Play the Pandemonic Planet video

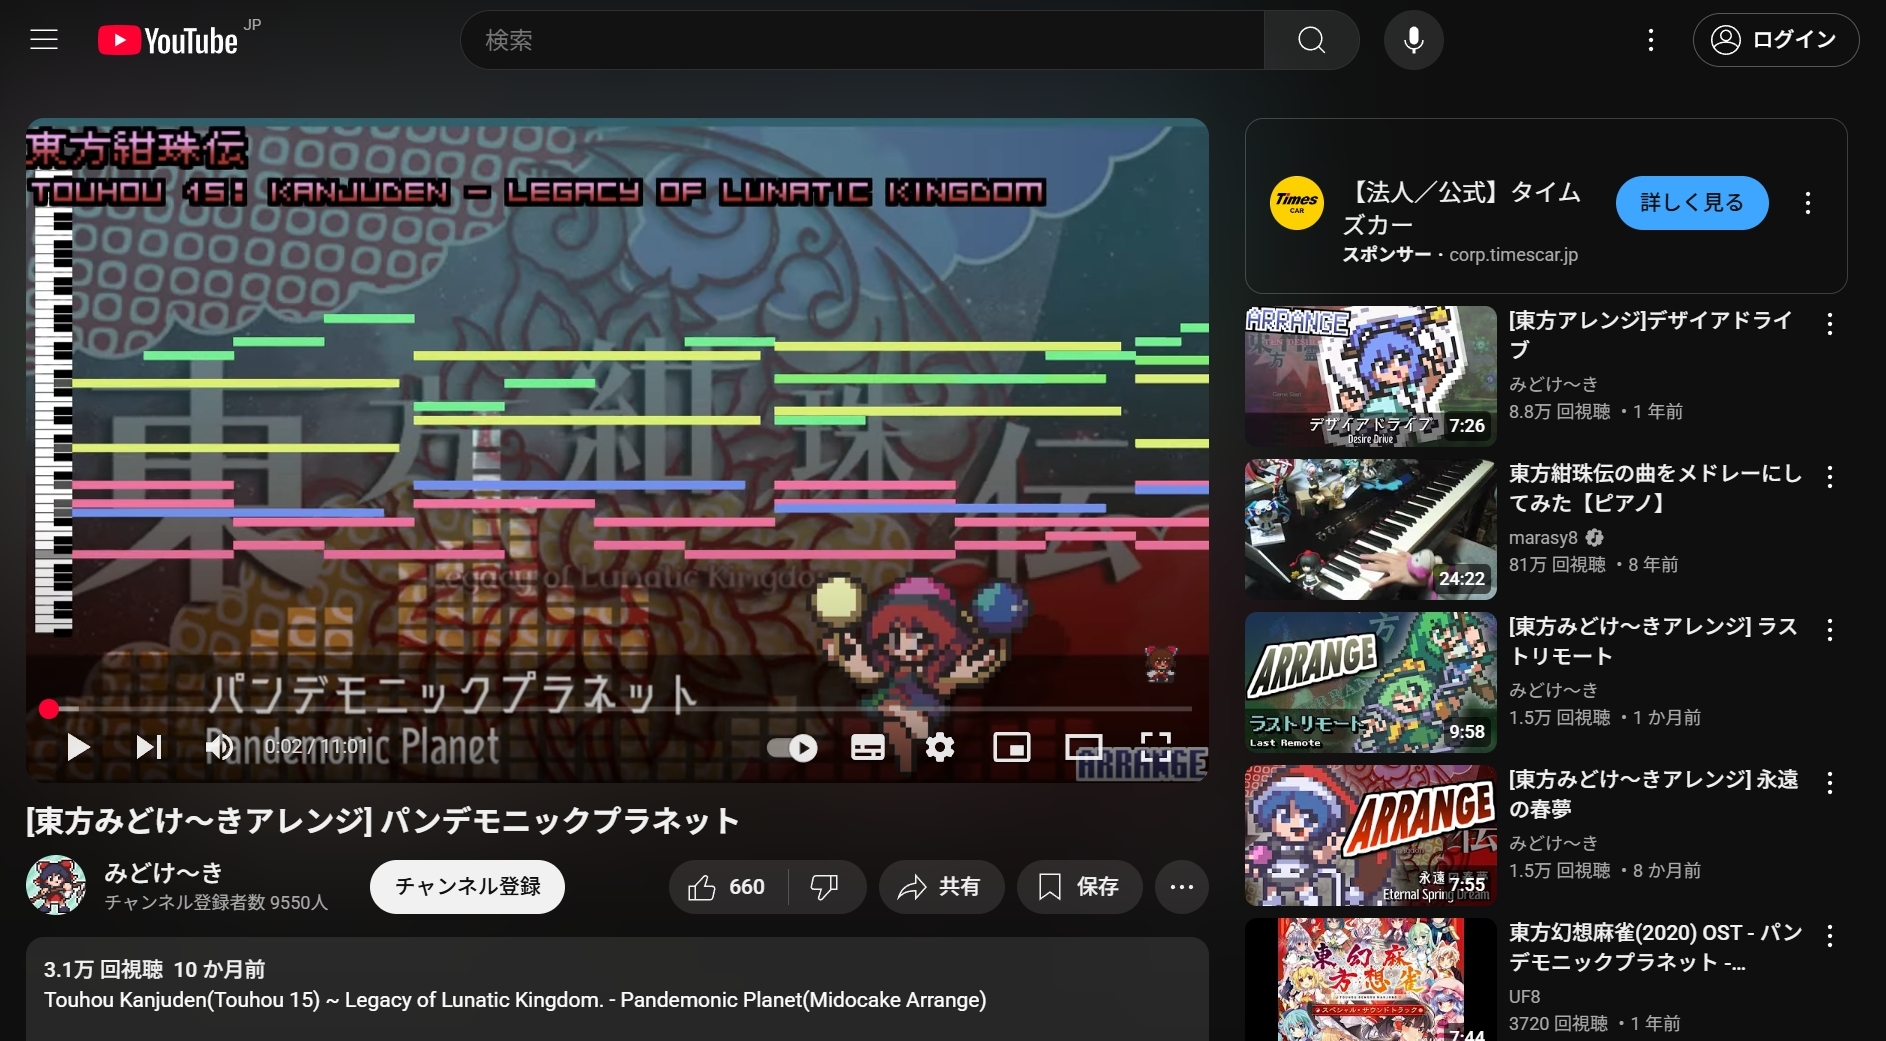pos(78,747)
